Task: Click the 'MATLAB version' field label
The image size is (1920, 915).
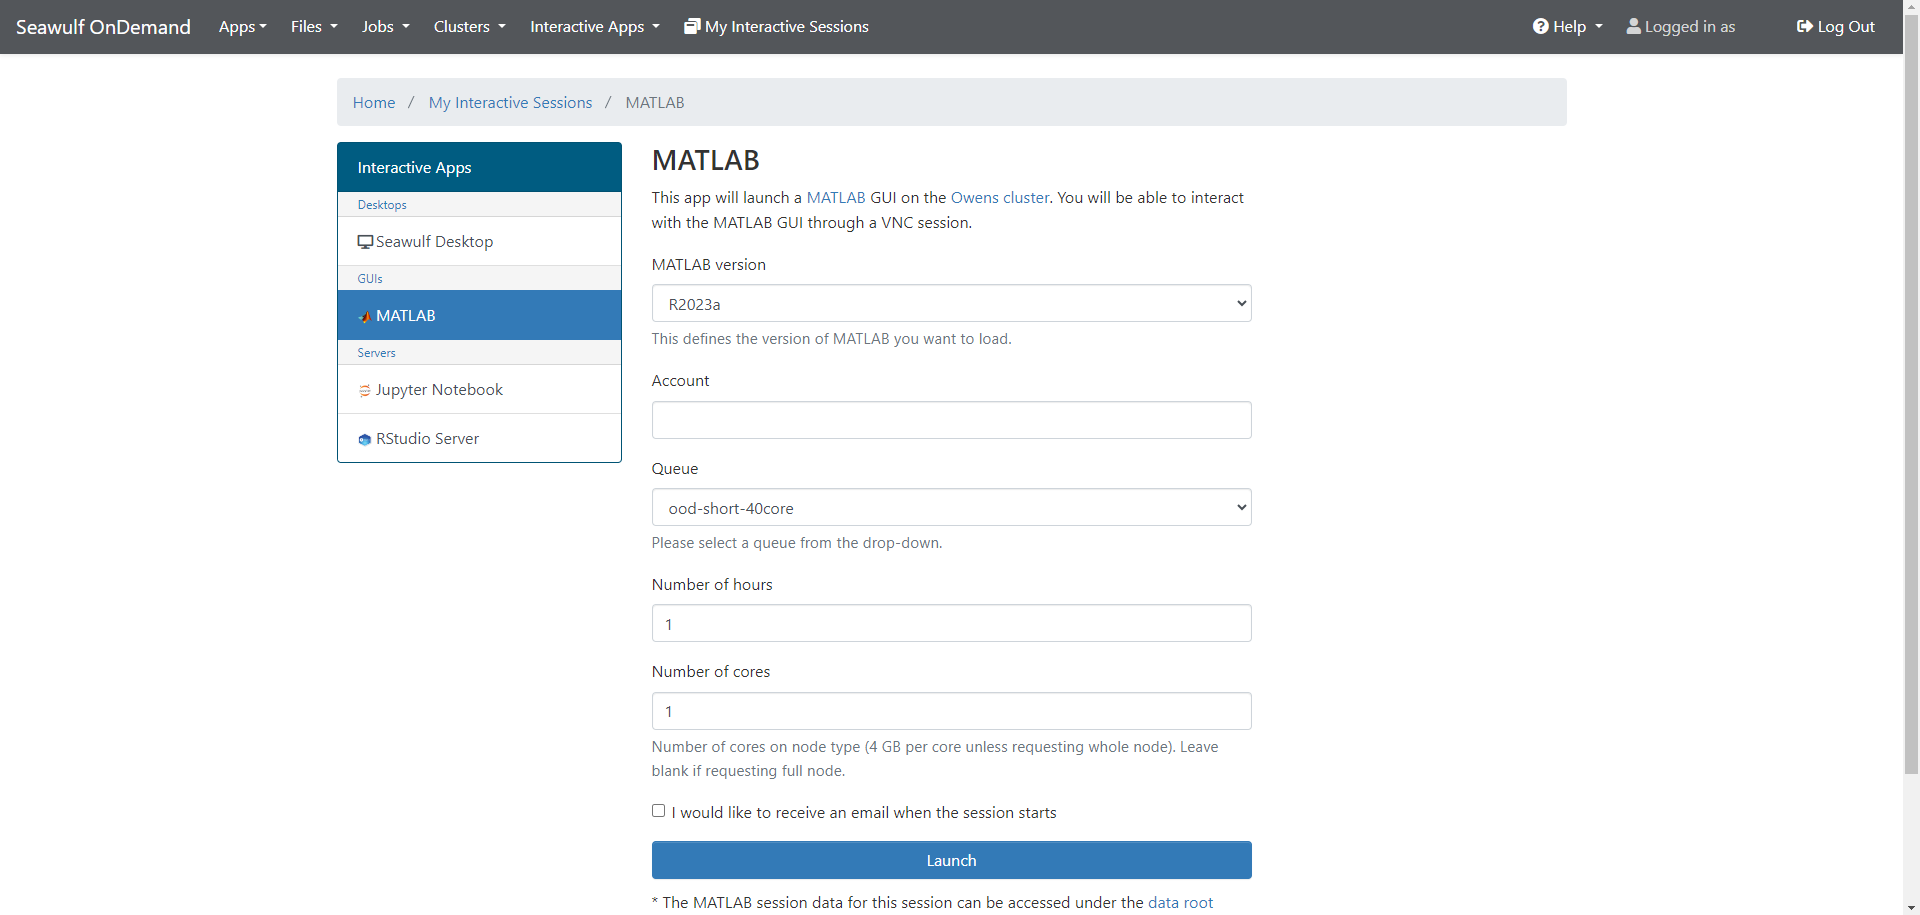Action: pyautogui.click(x=709, y=264)
